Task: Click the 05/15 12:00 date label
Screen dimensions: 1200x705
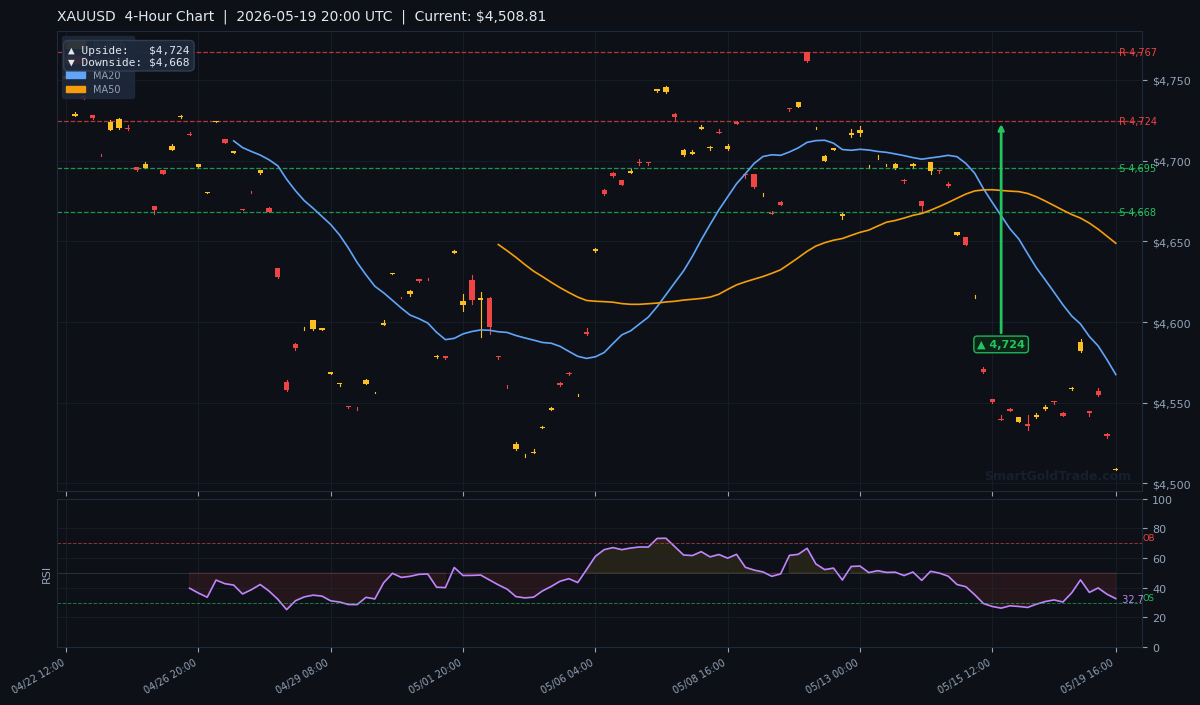Action: pos(966,676)
